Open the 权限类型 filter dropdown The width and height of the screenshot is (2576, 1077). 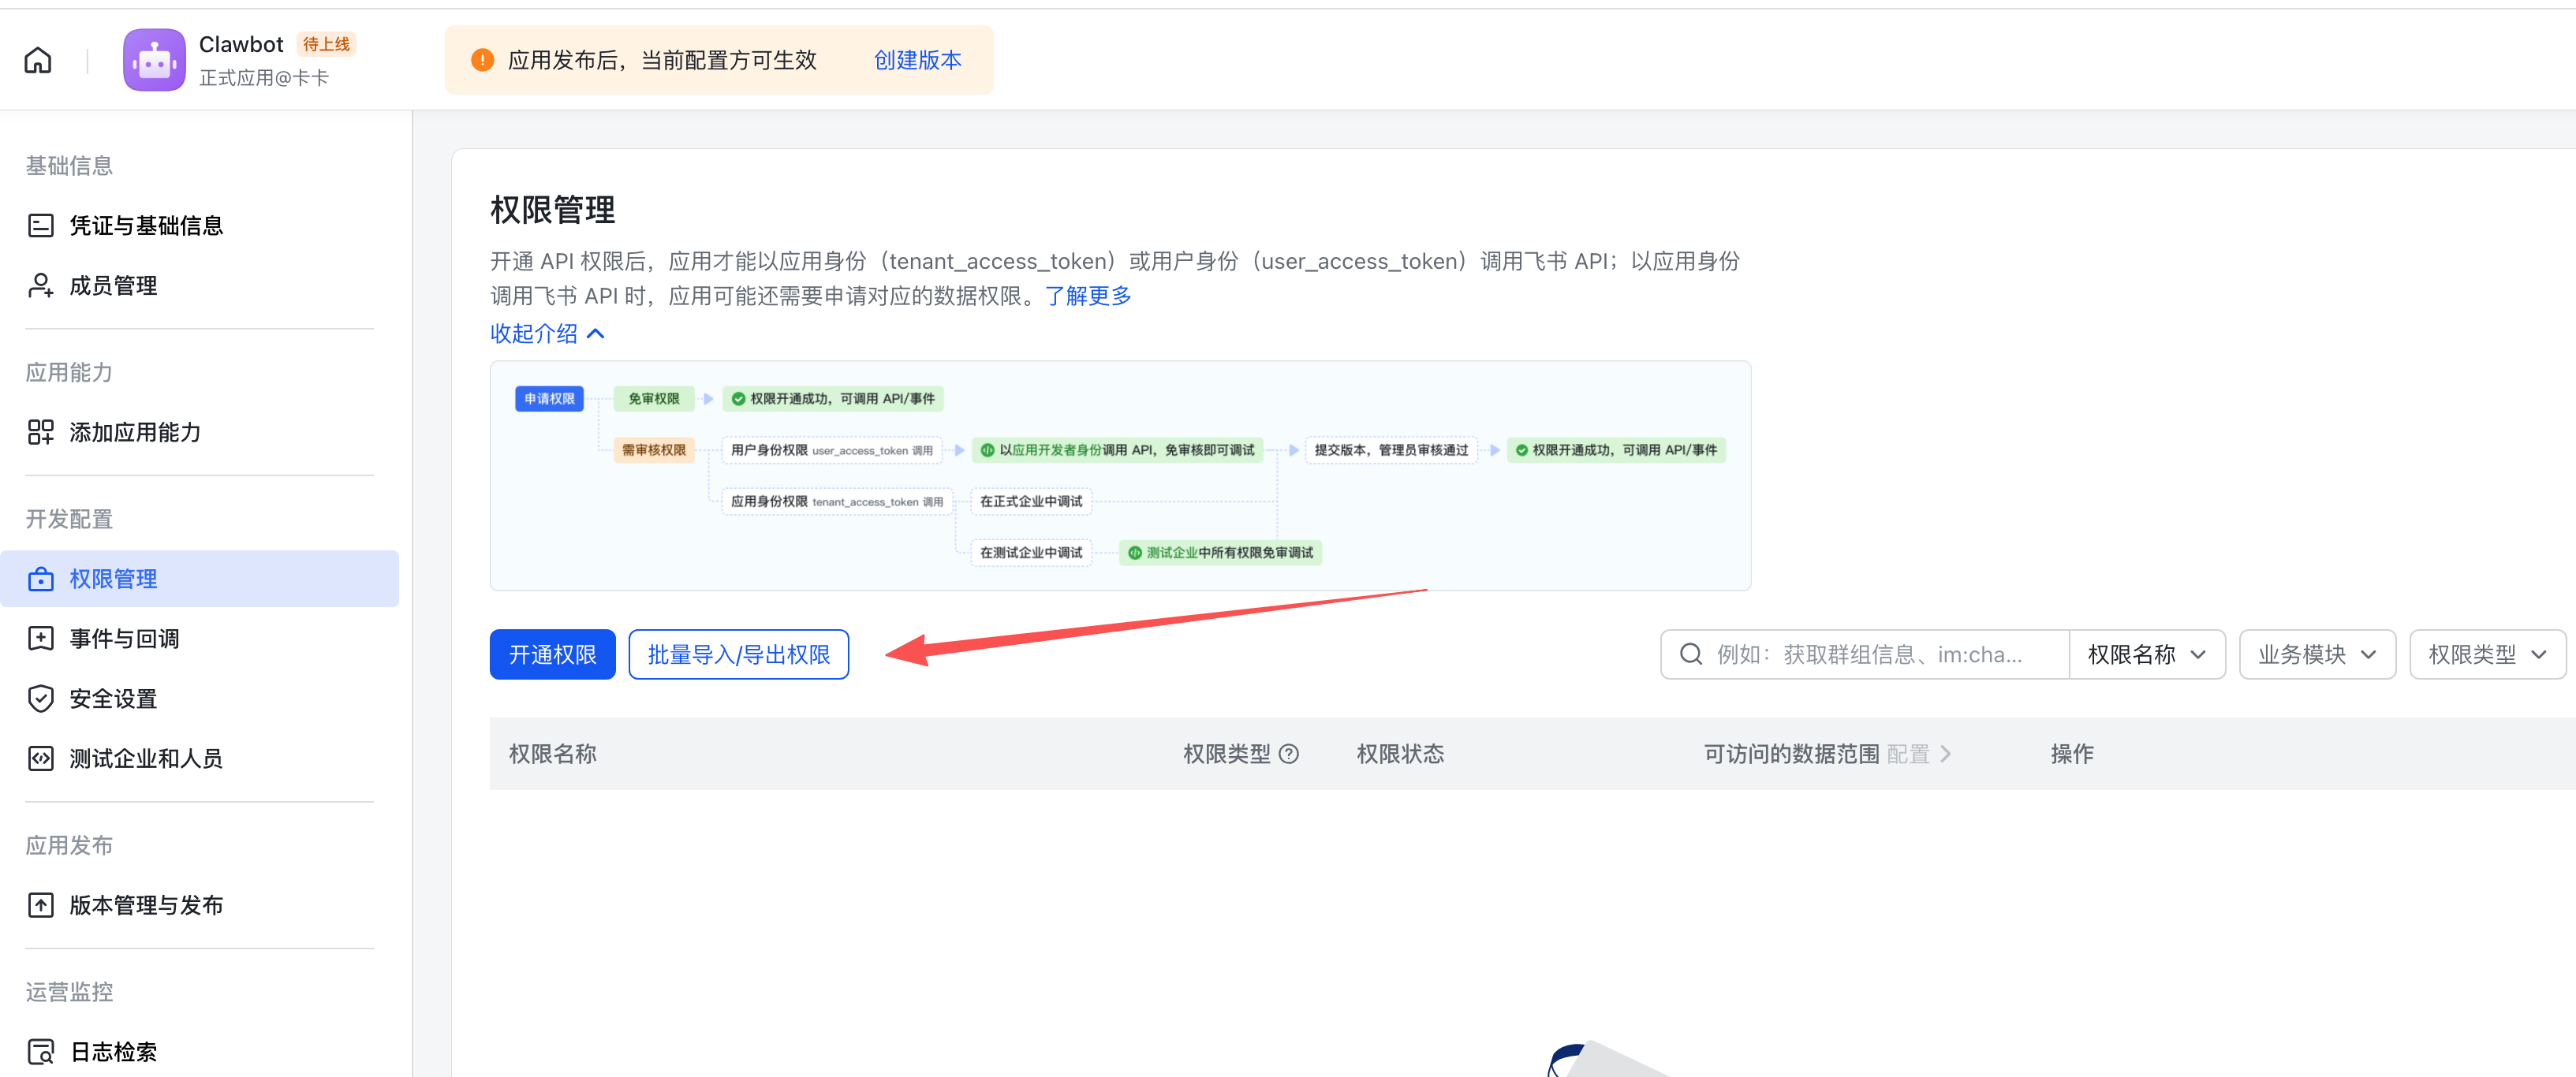2486,654
